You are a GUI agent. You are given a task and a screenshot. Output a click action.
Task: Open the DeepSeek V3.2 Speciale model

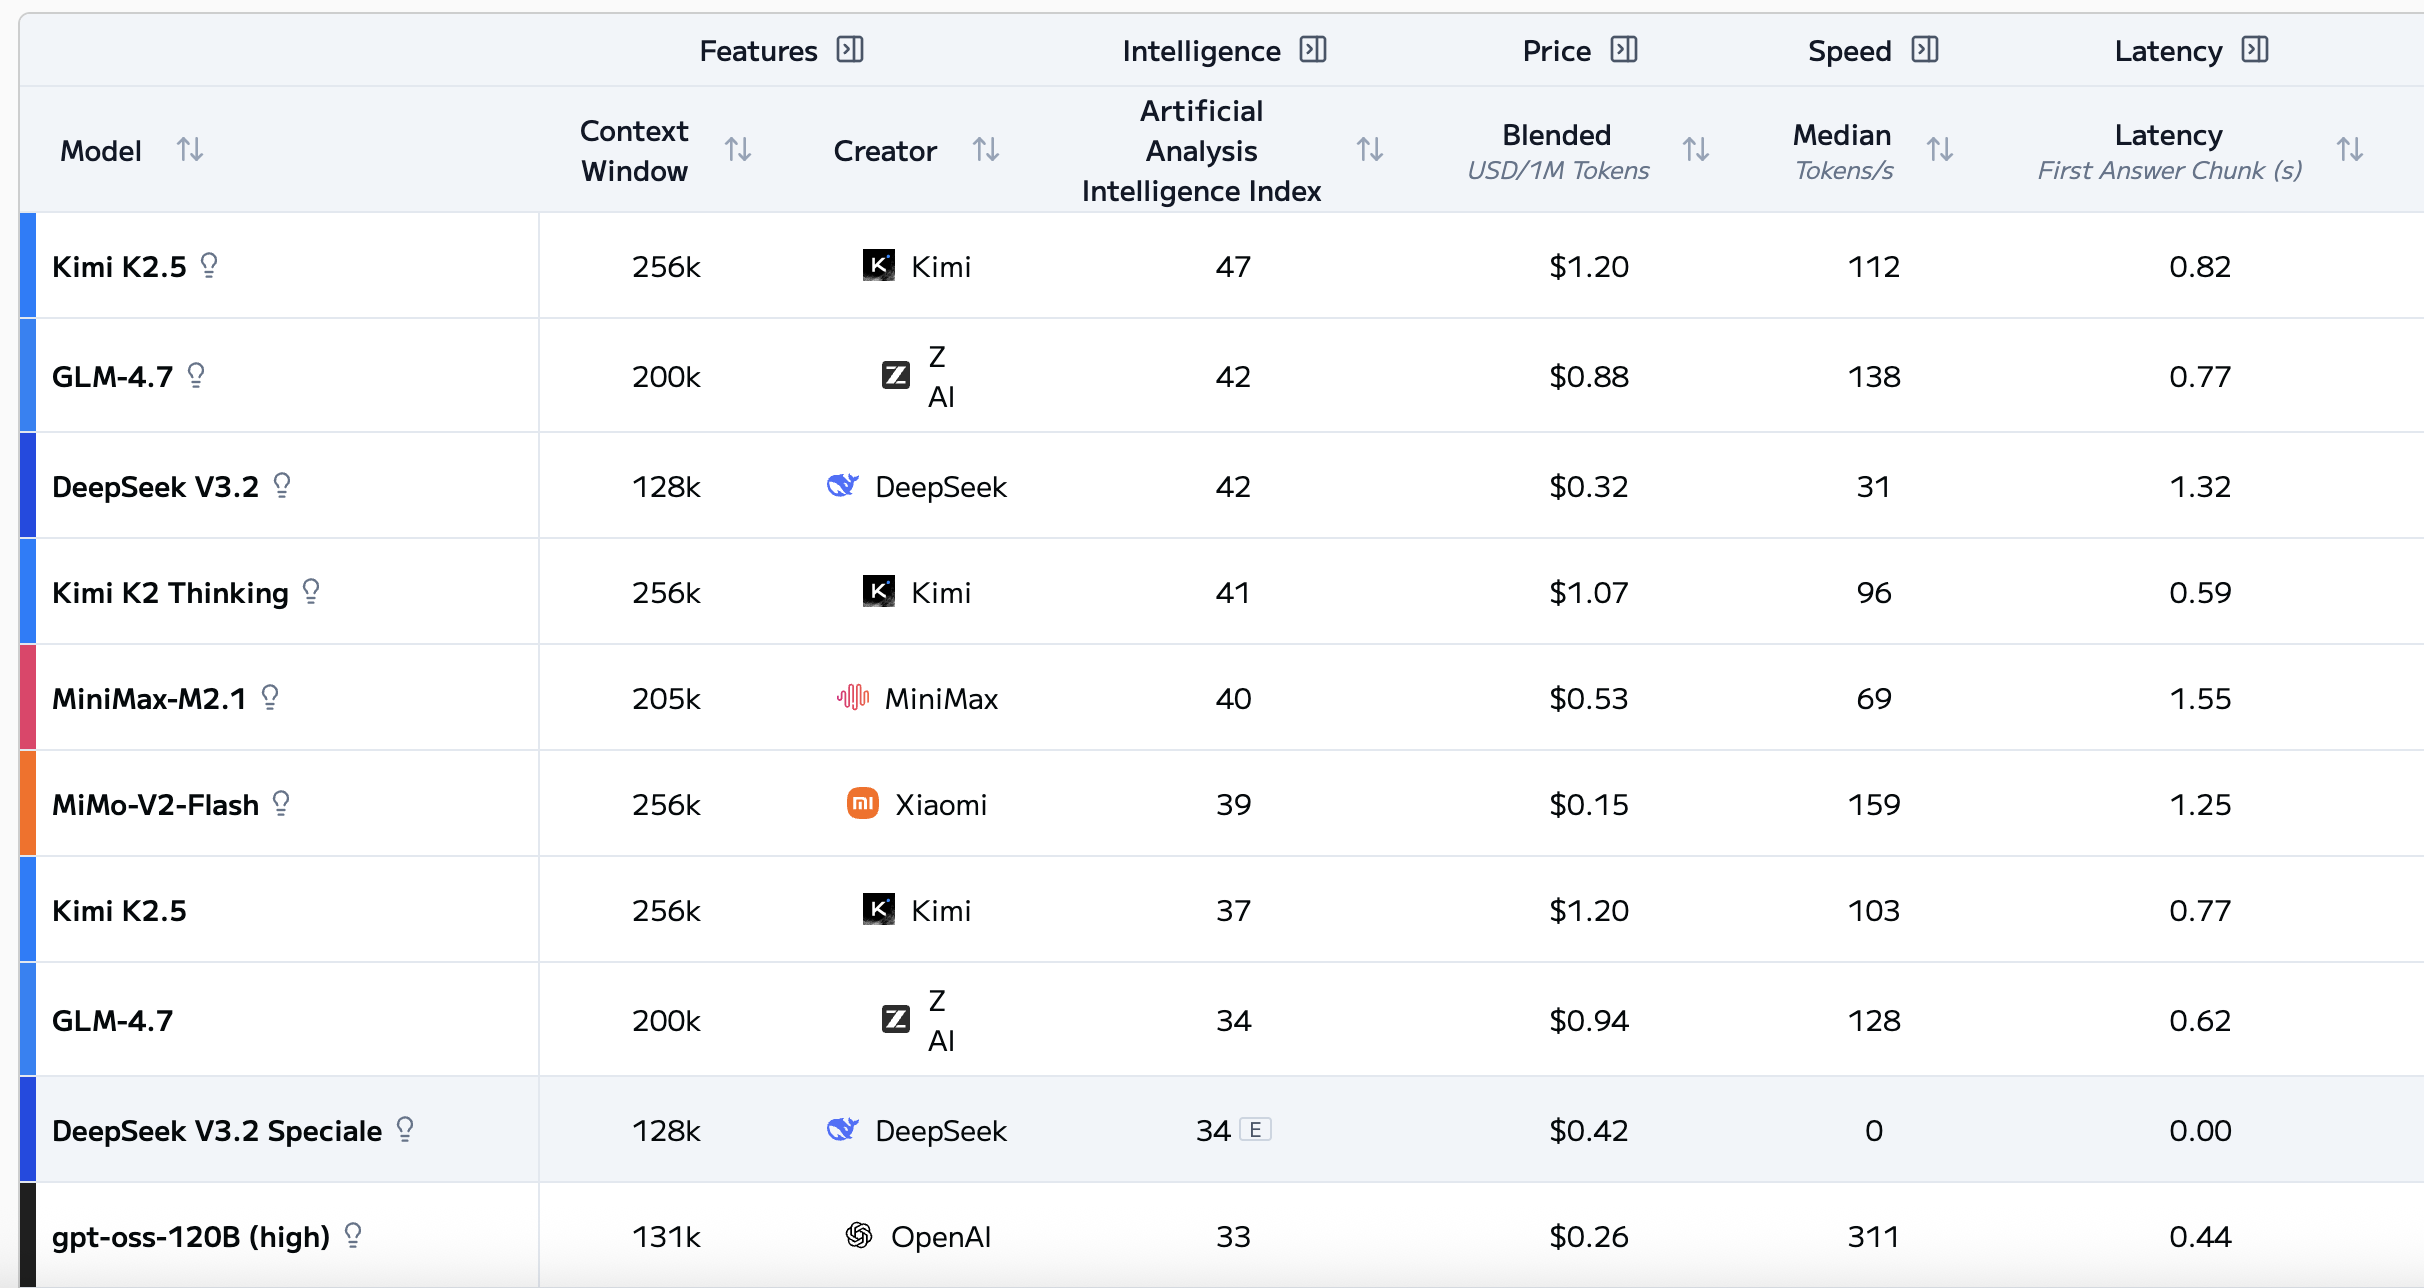217,1131
